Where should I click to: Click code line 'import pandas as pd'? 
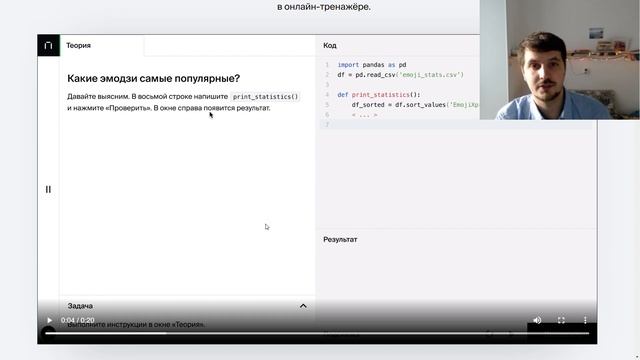coord(371,65)
